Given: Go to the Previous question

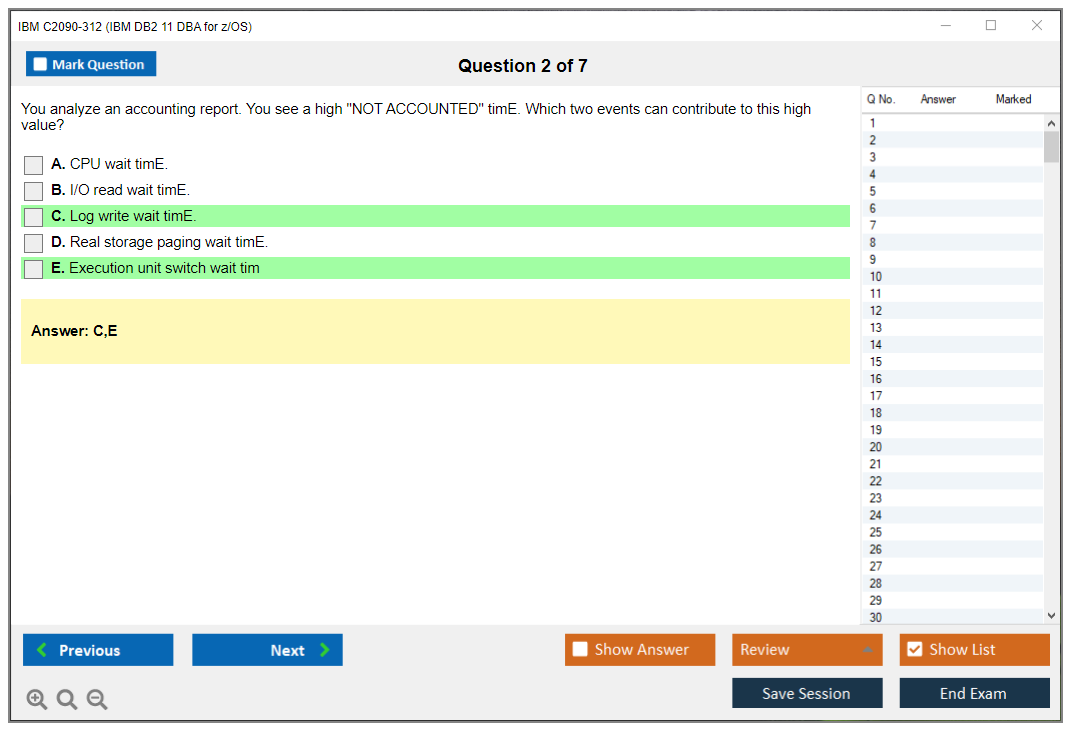Looking at the screenshot, I should coord(98,650).
